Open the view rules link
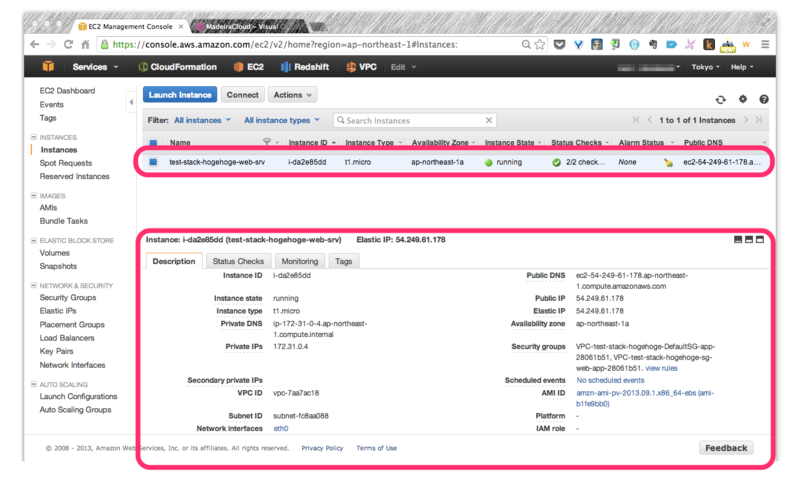800x498 pixels. click(x=661, y=368)
